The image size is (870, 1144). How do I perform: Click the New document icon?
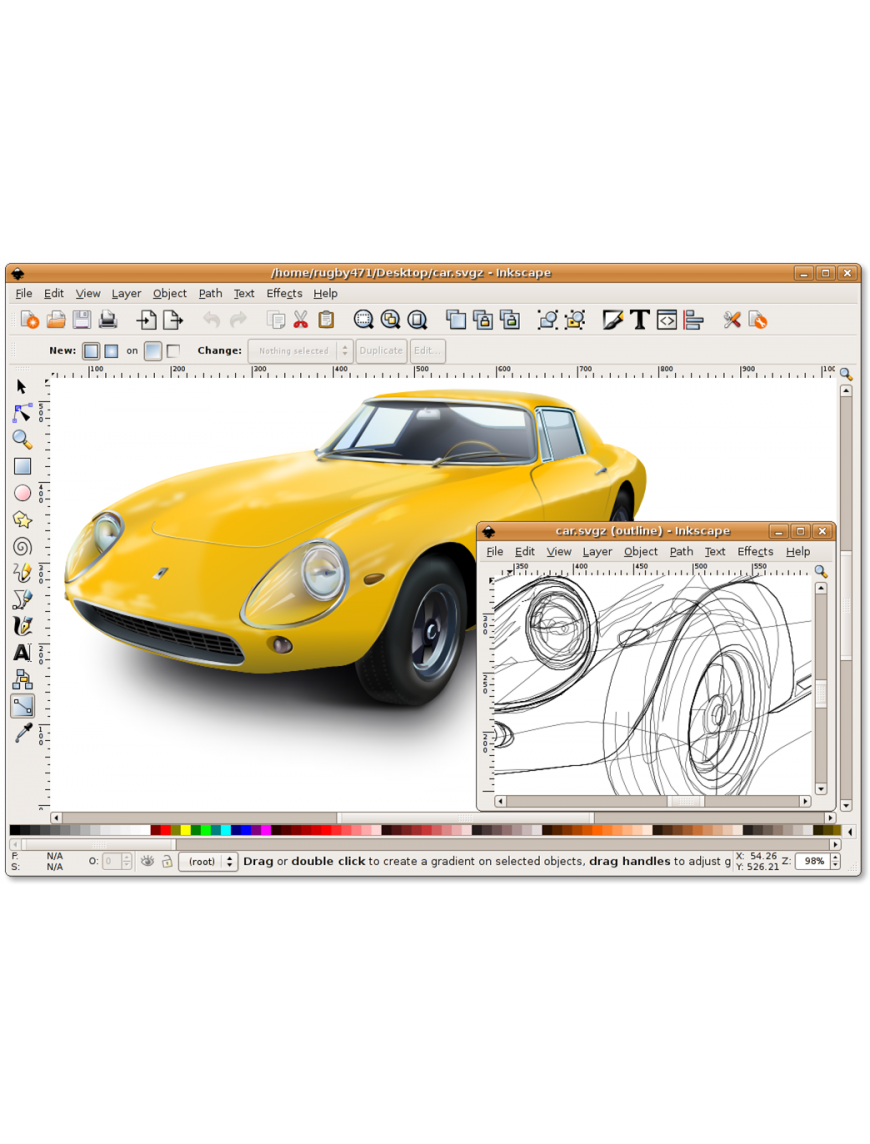point(30,320)
